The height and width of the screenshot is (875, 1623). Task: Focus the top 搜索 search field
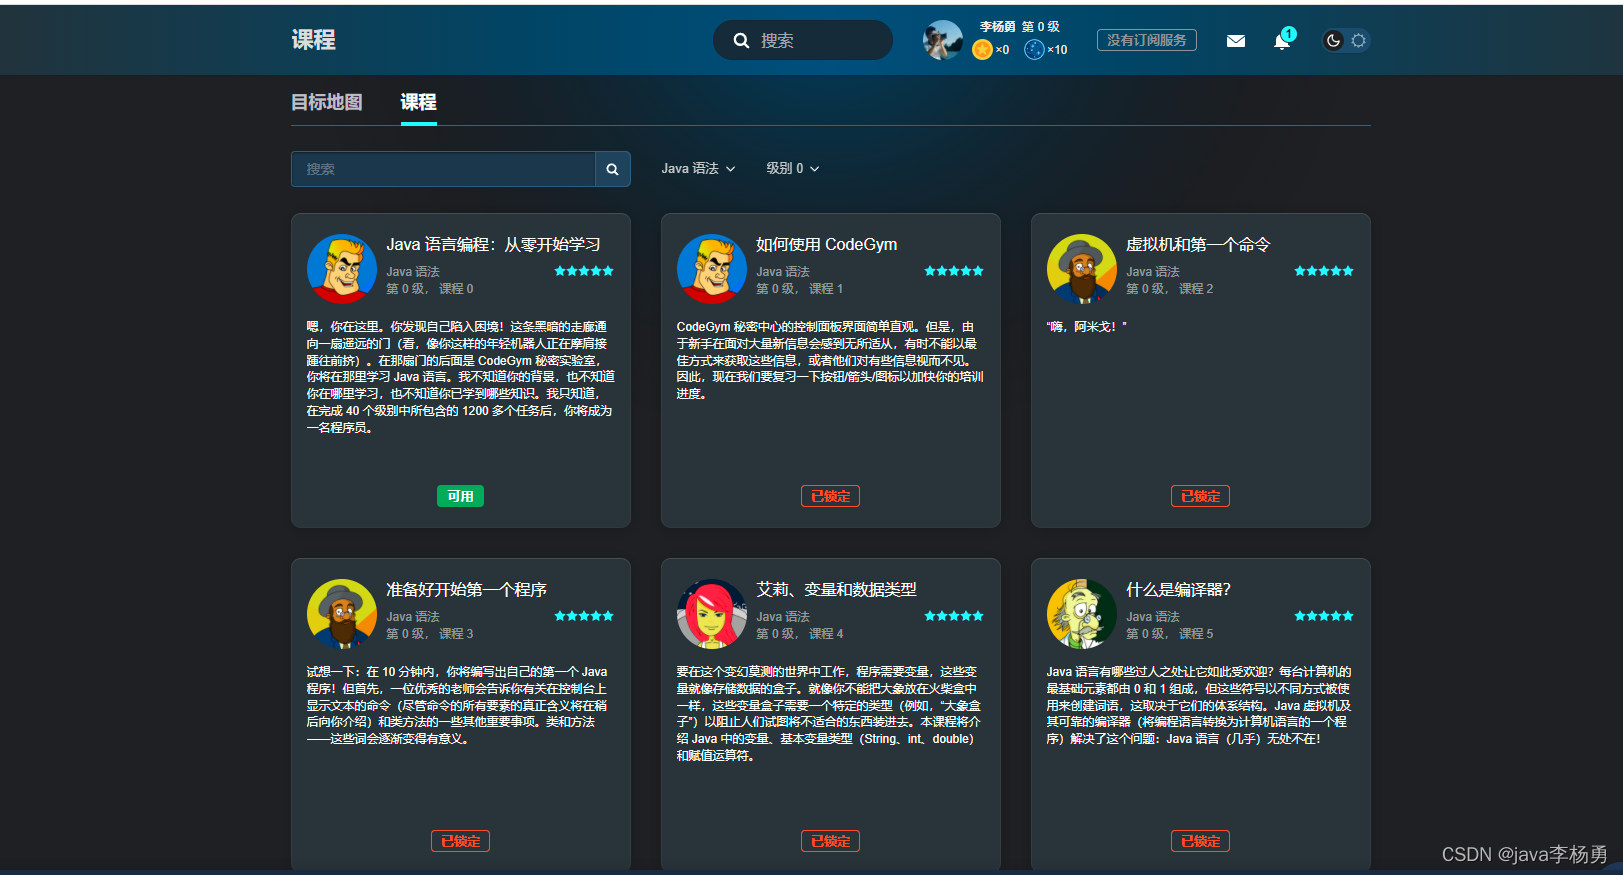[803, 40]
